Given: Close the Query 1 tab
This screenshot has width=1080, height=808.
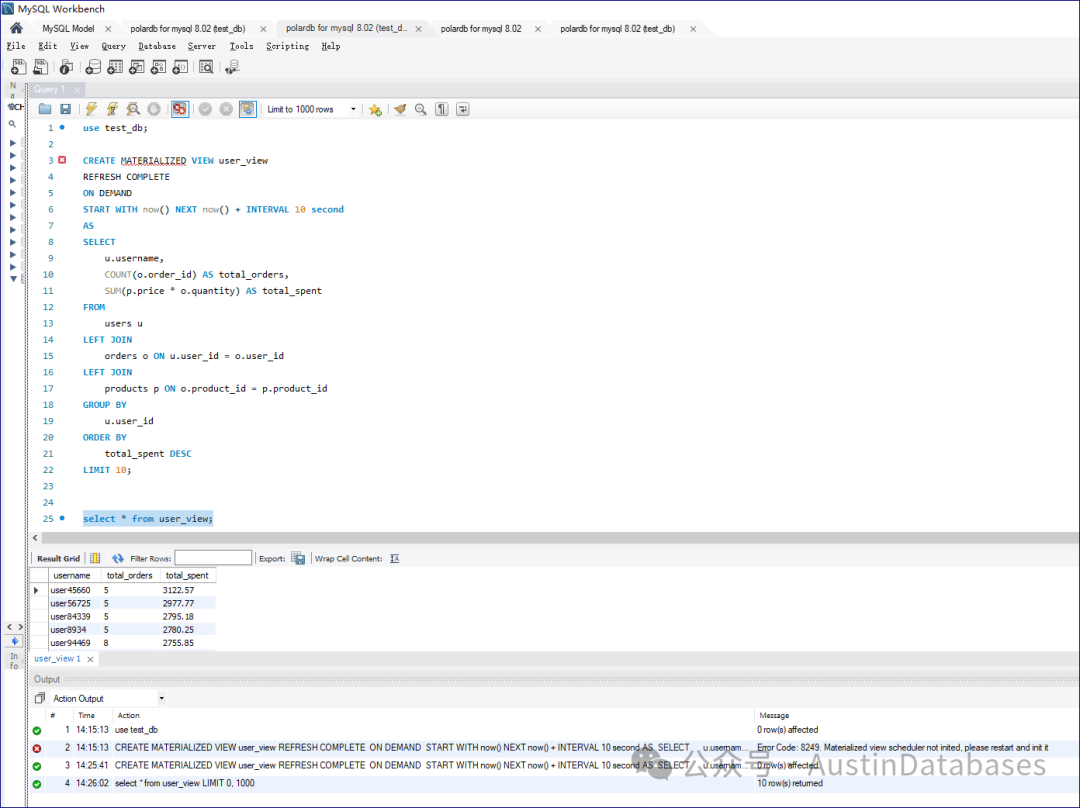Looking at the screenshot, I should coord(77,90).
